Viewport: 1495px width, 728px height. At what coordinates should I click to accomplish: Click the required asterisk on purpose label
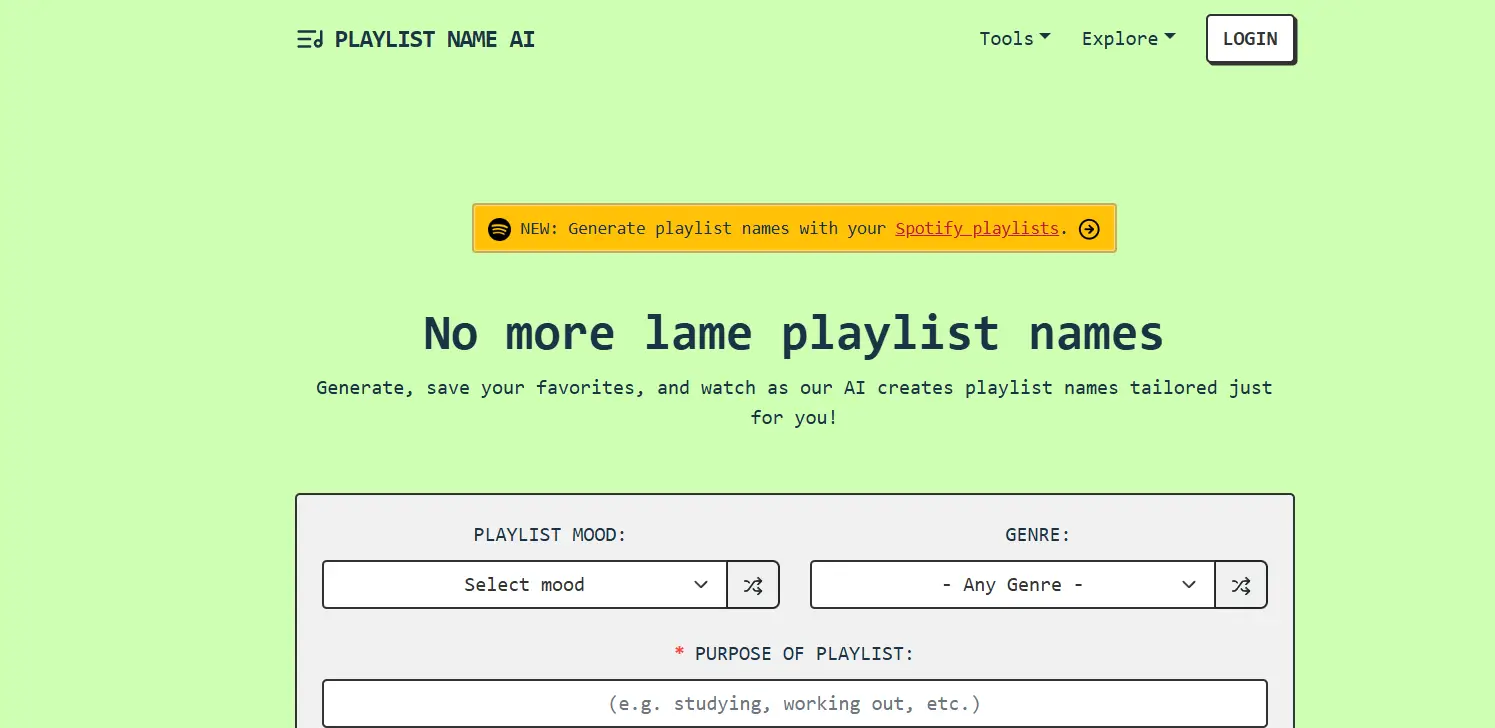pos(679,653)
